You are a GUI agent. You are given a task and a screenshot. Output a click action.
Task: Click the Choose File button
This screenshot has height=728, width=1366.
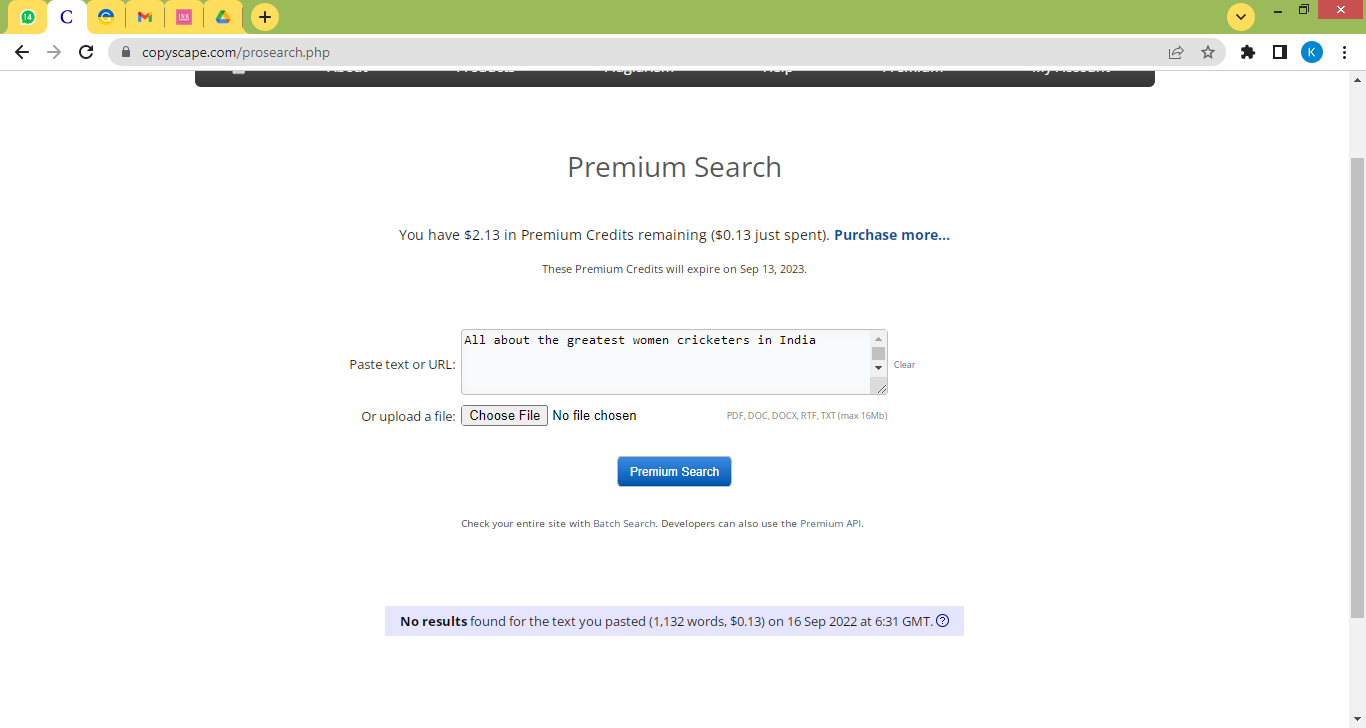pyautogui.click(x=505, y=416)
